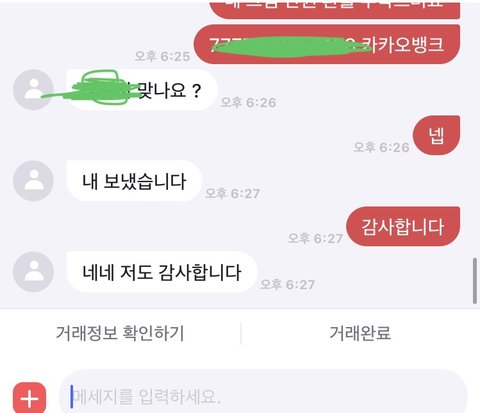Open avatar beside '네네 저도 감사합니다' message

(33, 272)
